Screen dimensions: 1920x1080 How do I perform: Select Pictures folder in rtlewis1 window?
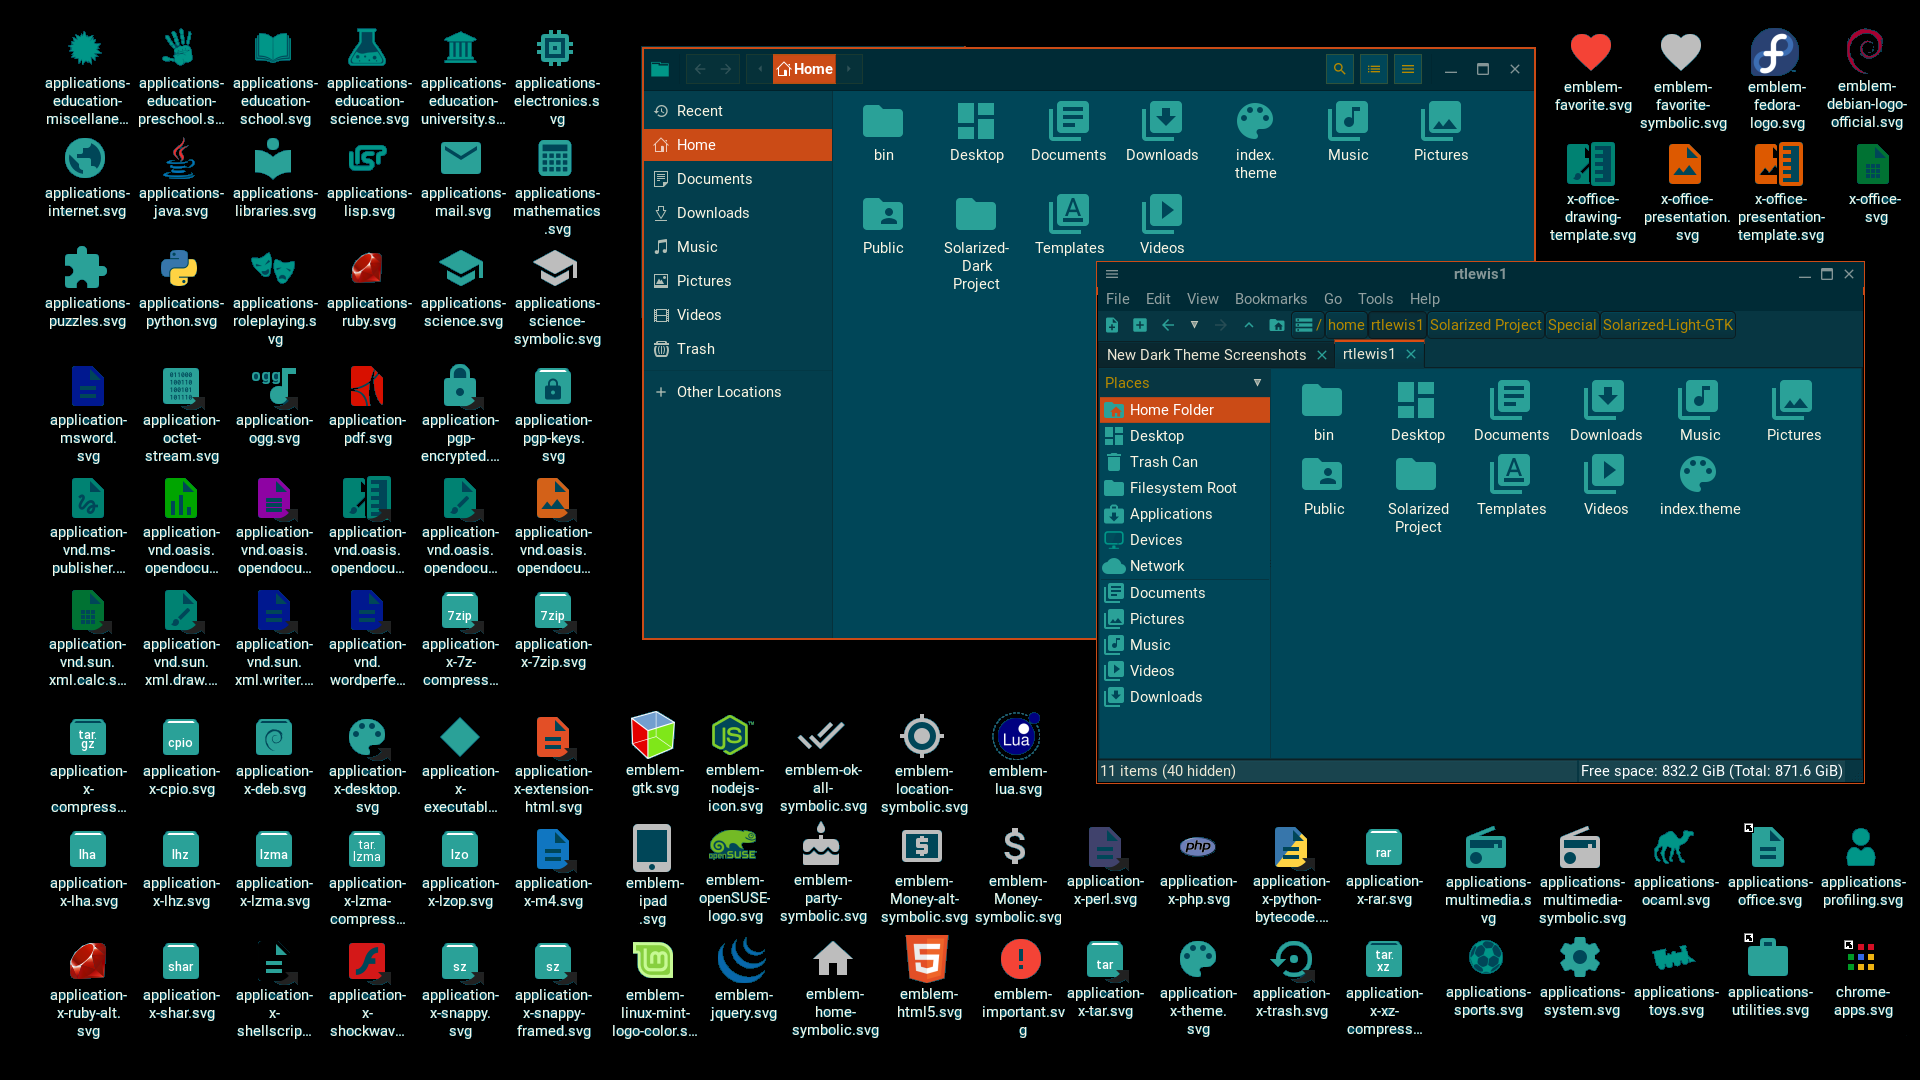pos(1793,412)
